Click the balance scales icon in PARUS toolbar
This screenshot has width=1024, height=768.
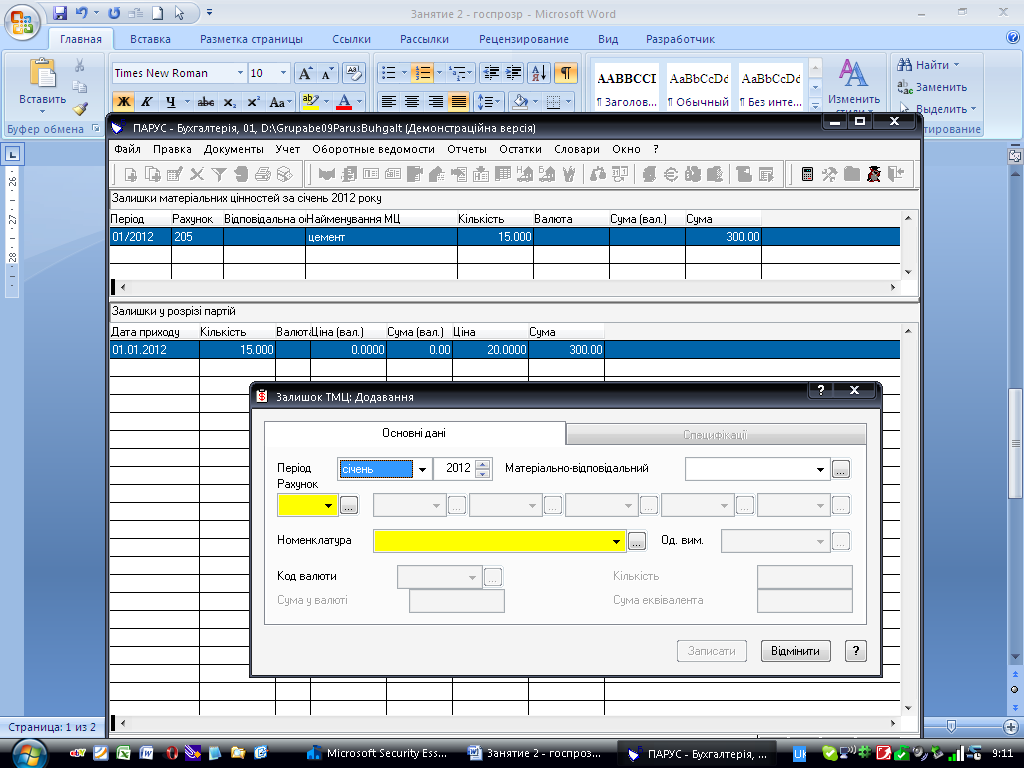click(598, 174)
